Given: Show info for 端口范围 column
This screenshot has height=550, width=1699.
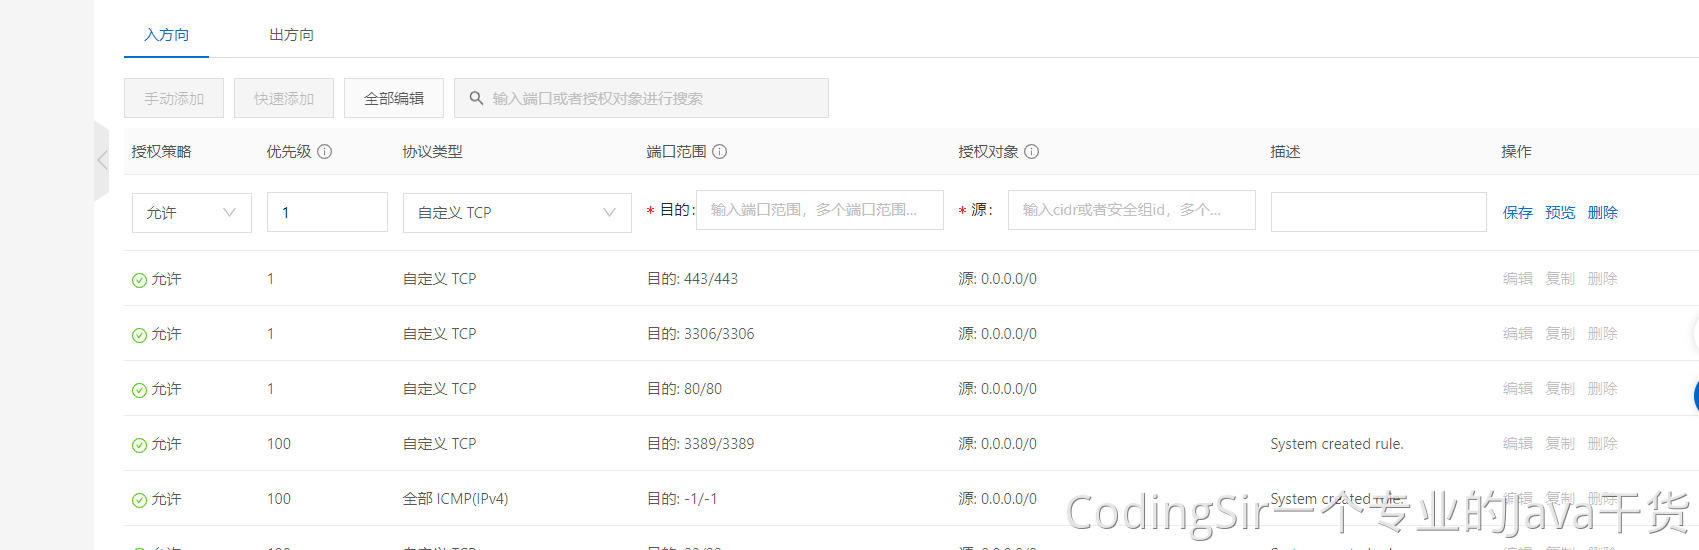Looking at the screenshot, I should (719, 152).
